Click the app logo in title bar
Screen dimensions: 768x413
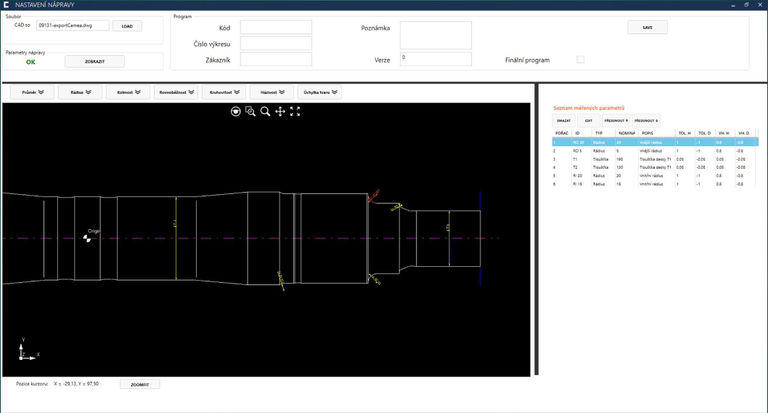[x=7, y=5]
